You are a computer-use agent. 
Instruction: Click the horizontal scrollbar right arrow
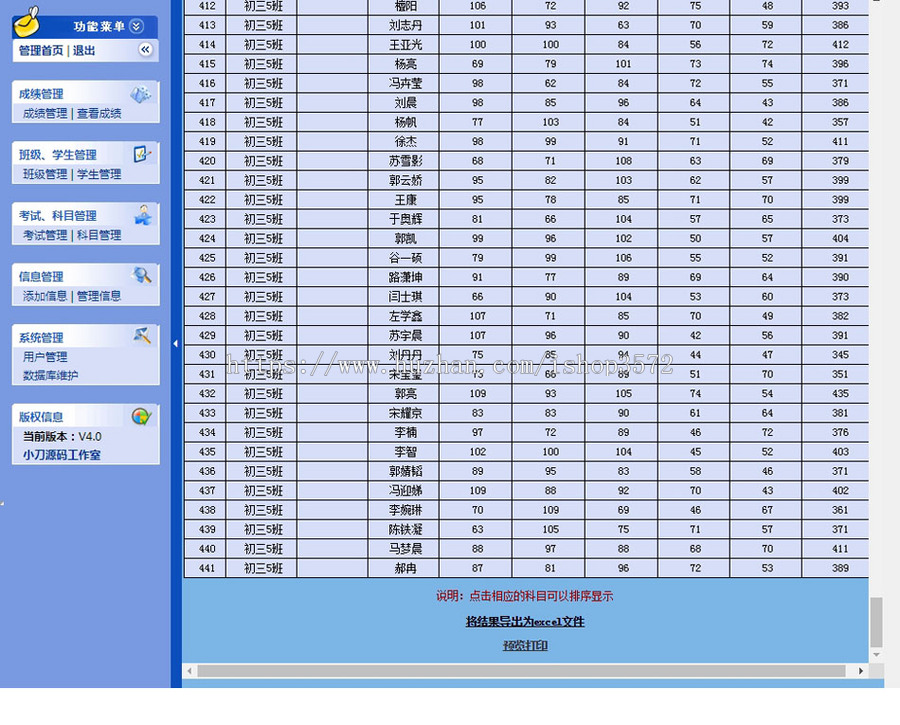click(861, 671)
